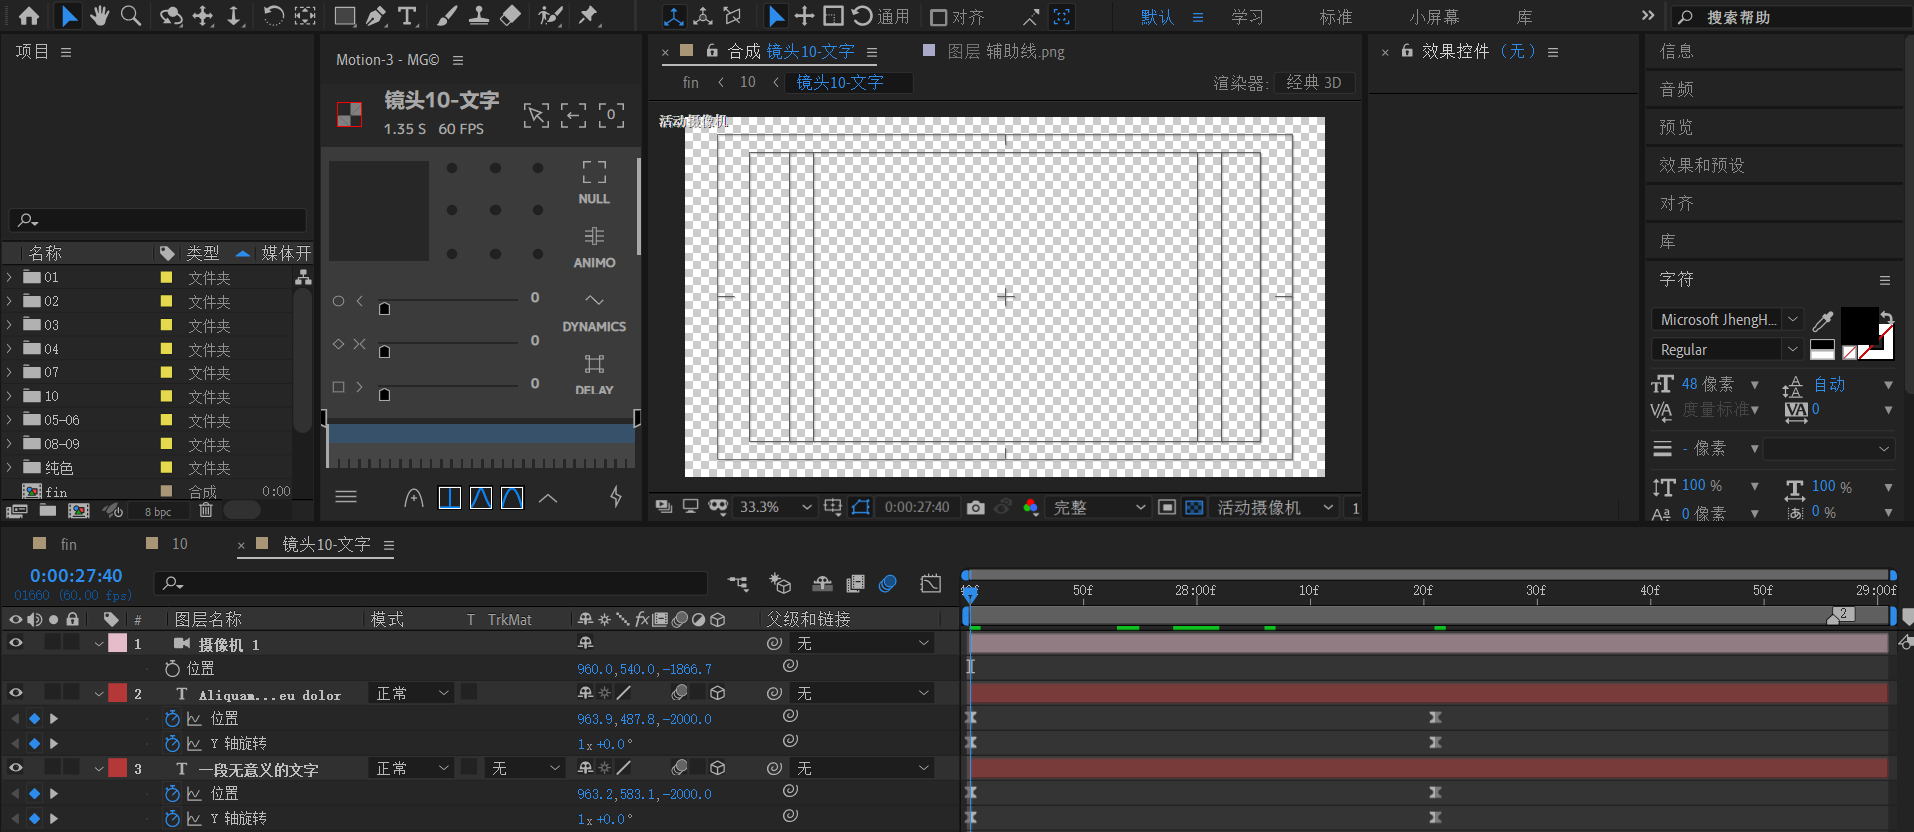
Task: Hide the Aliquam eu dolor text layer
Action: tap(16, 692)
